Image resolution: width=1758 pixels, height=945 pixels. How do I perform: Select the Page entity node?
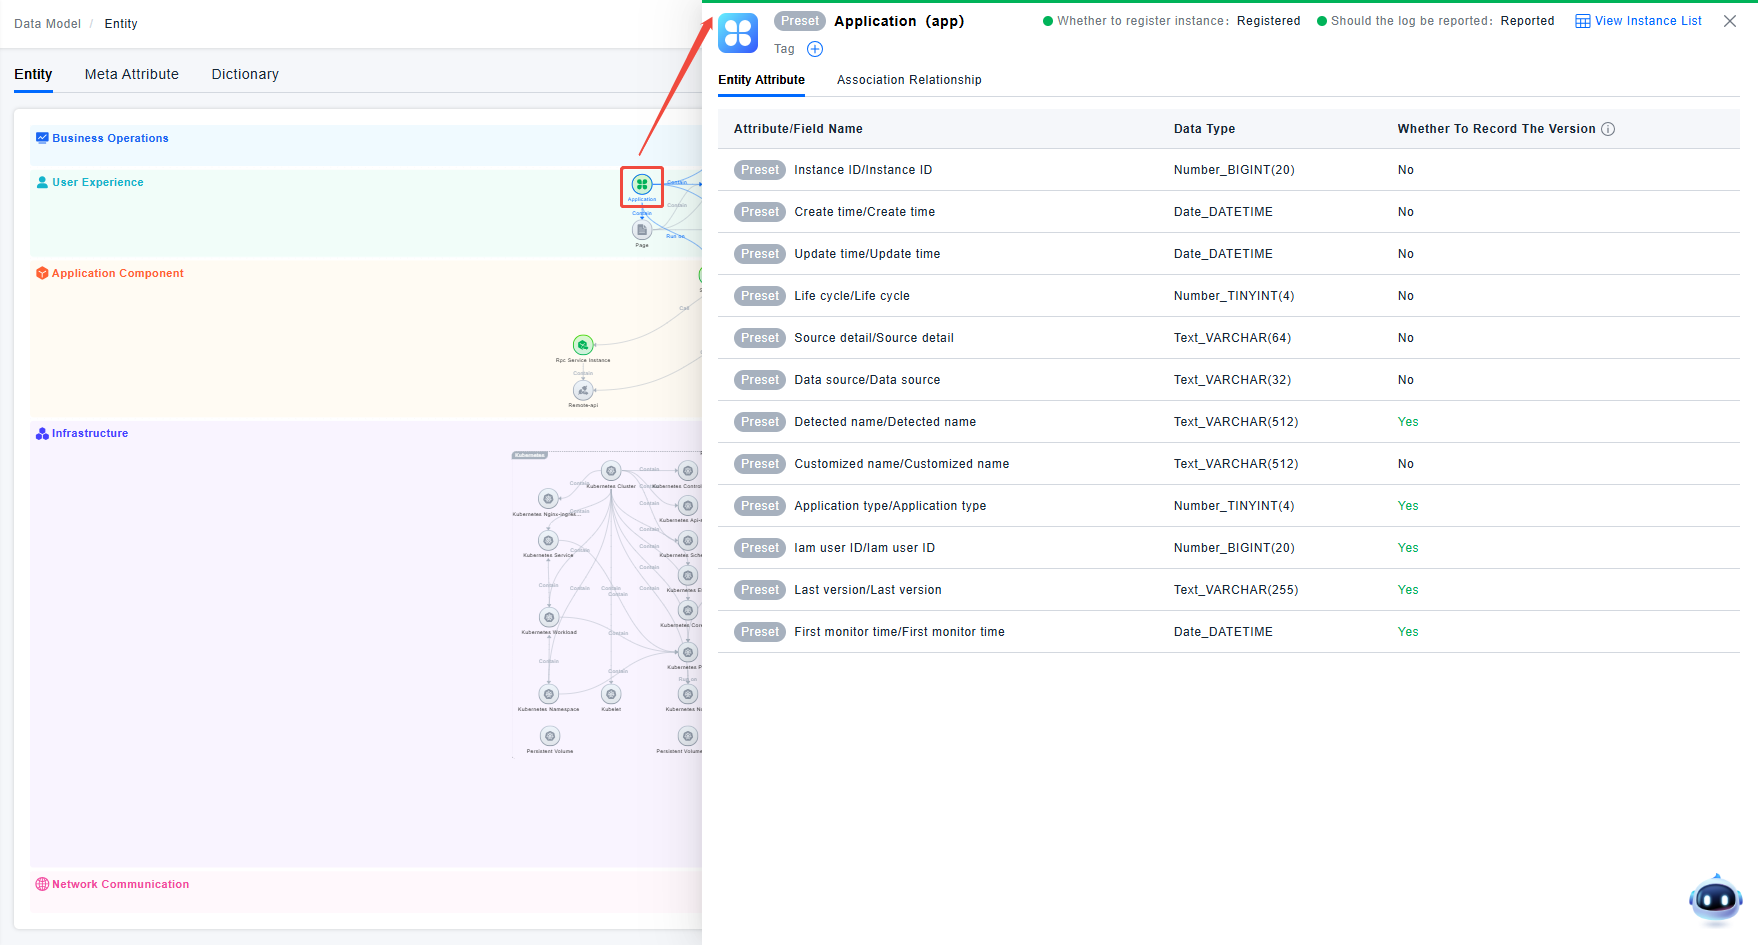click(x=642, y=231)
